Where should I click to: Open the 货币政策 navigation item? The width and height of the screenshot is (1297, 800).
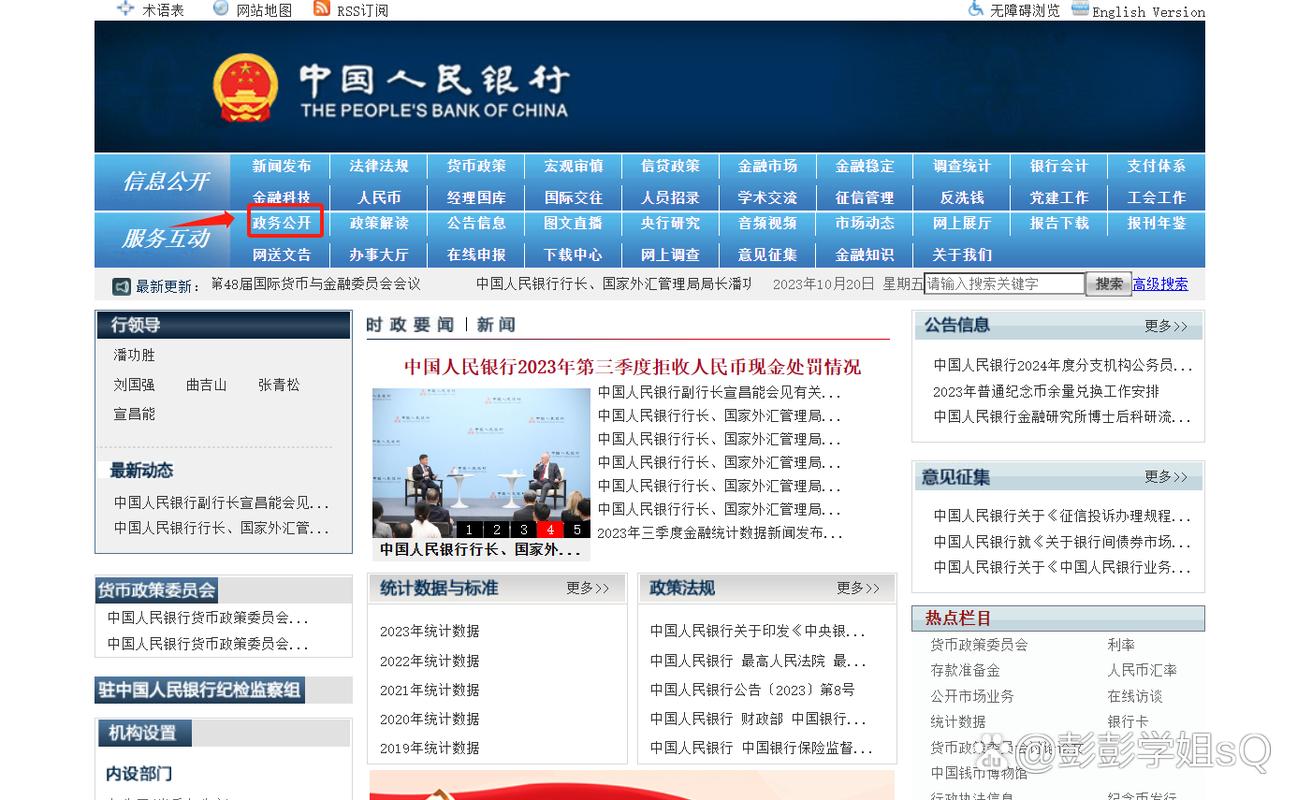(x=476, y=166)
